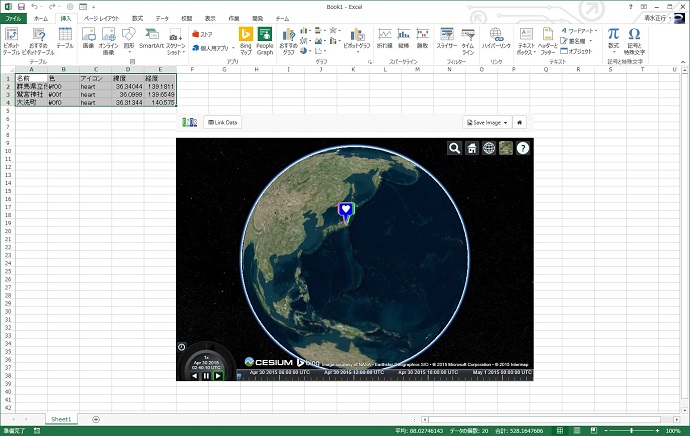Viewport: 690px width, 436px height.
Task: Open the imagery base layer picker
Action: [x=506, y=148]
